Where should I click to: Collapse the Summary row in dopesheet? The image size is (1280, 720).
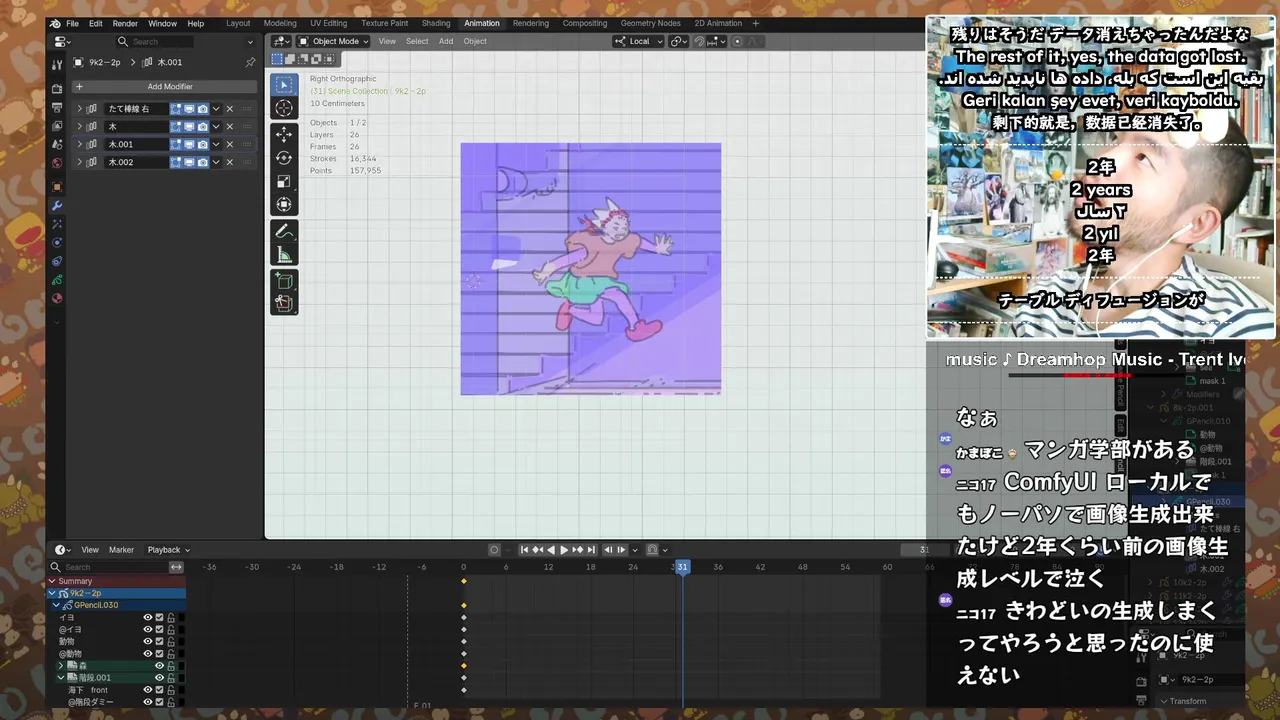tap(53, 581)
